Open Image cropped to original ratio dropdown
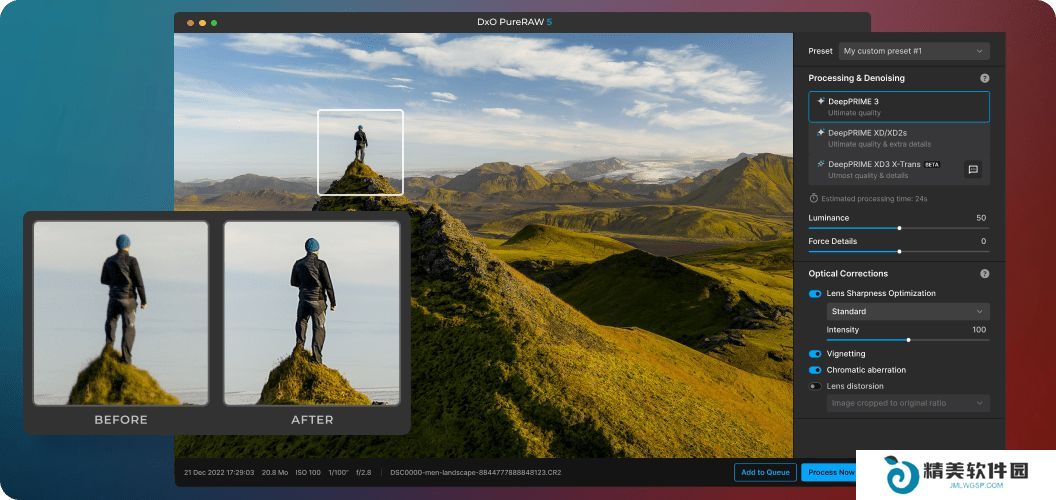This screenshot has height=500, width=1056. 908,403
